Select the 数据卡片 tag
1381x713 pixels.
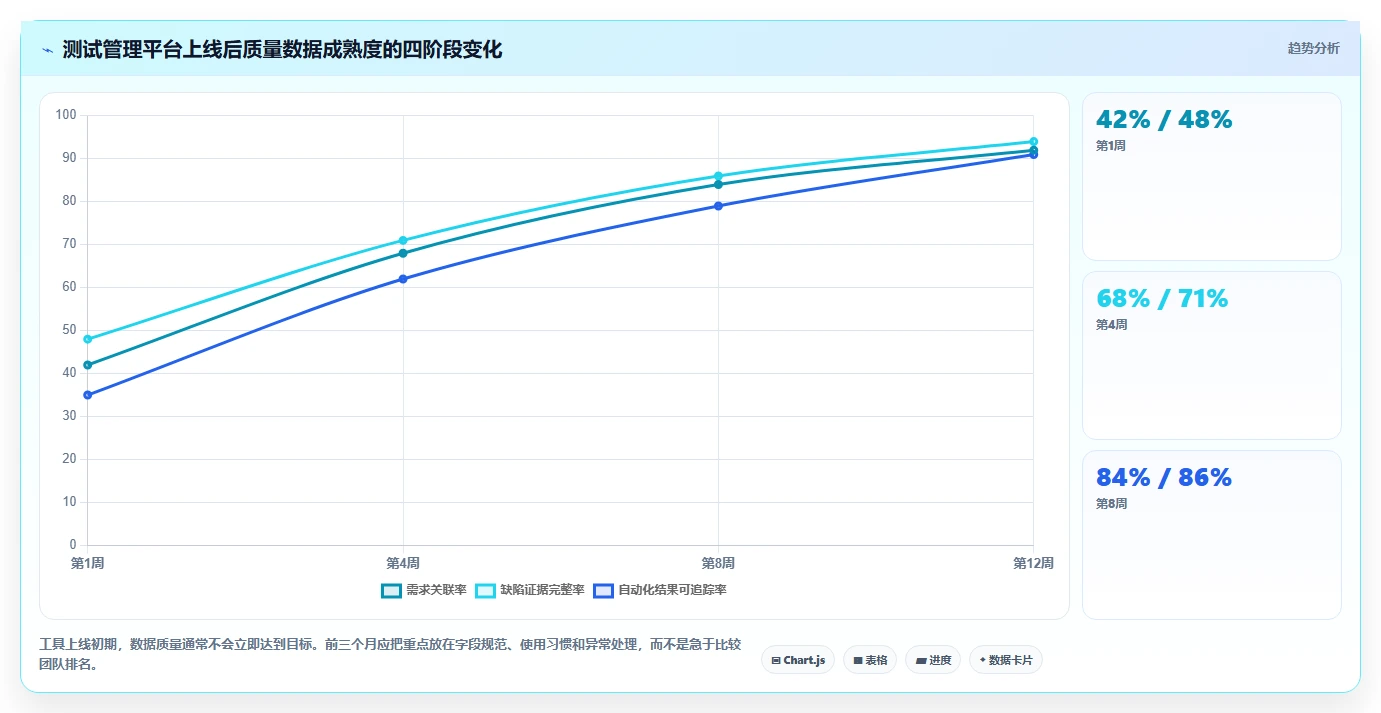1005,660
